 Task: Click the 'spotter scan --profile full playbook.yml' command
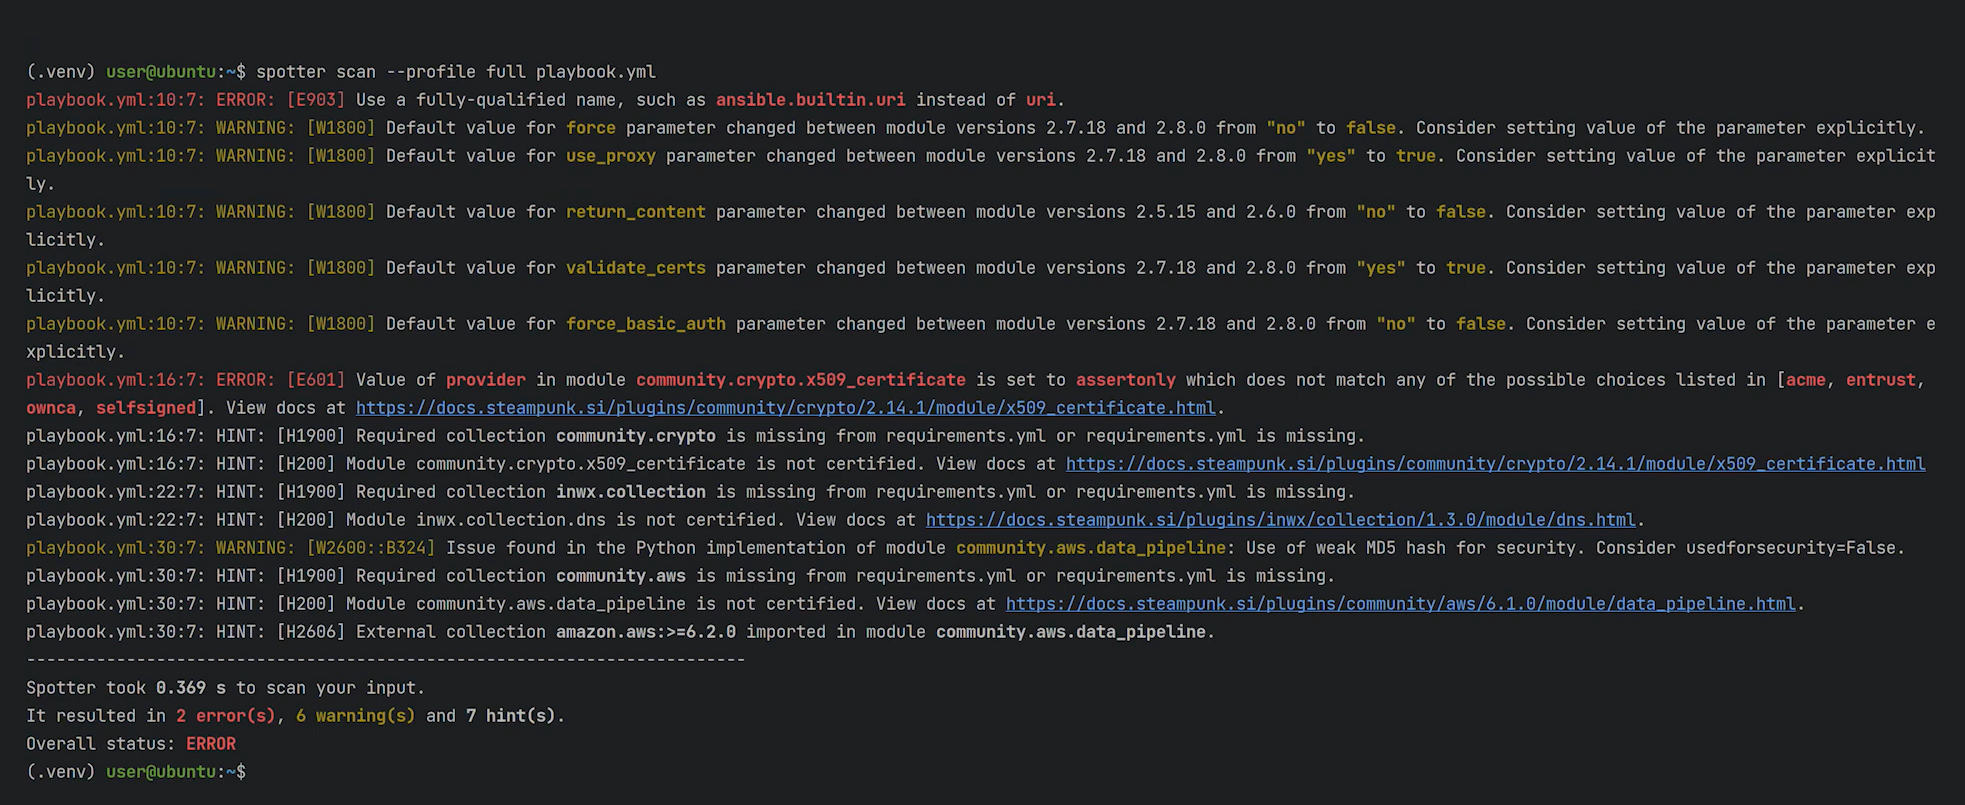tap(455, 72)
